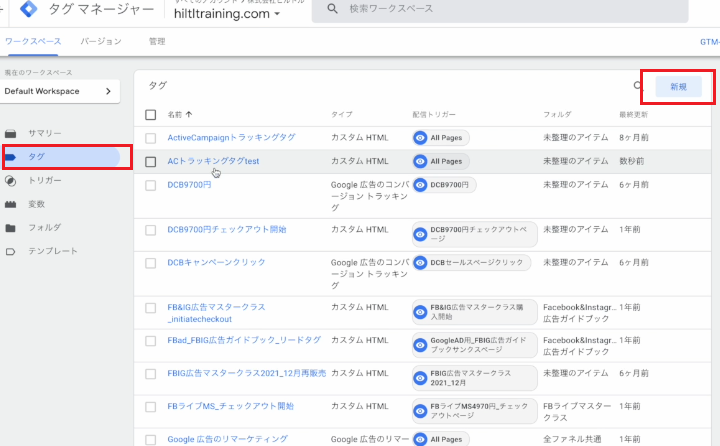Click the GoogleAD用_FBIG広告ガイドブック trigger chip
Viewport: 720px width, 446px height.
[474, 345]
